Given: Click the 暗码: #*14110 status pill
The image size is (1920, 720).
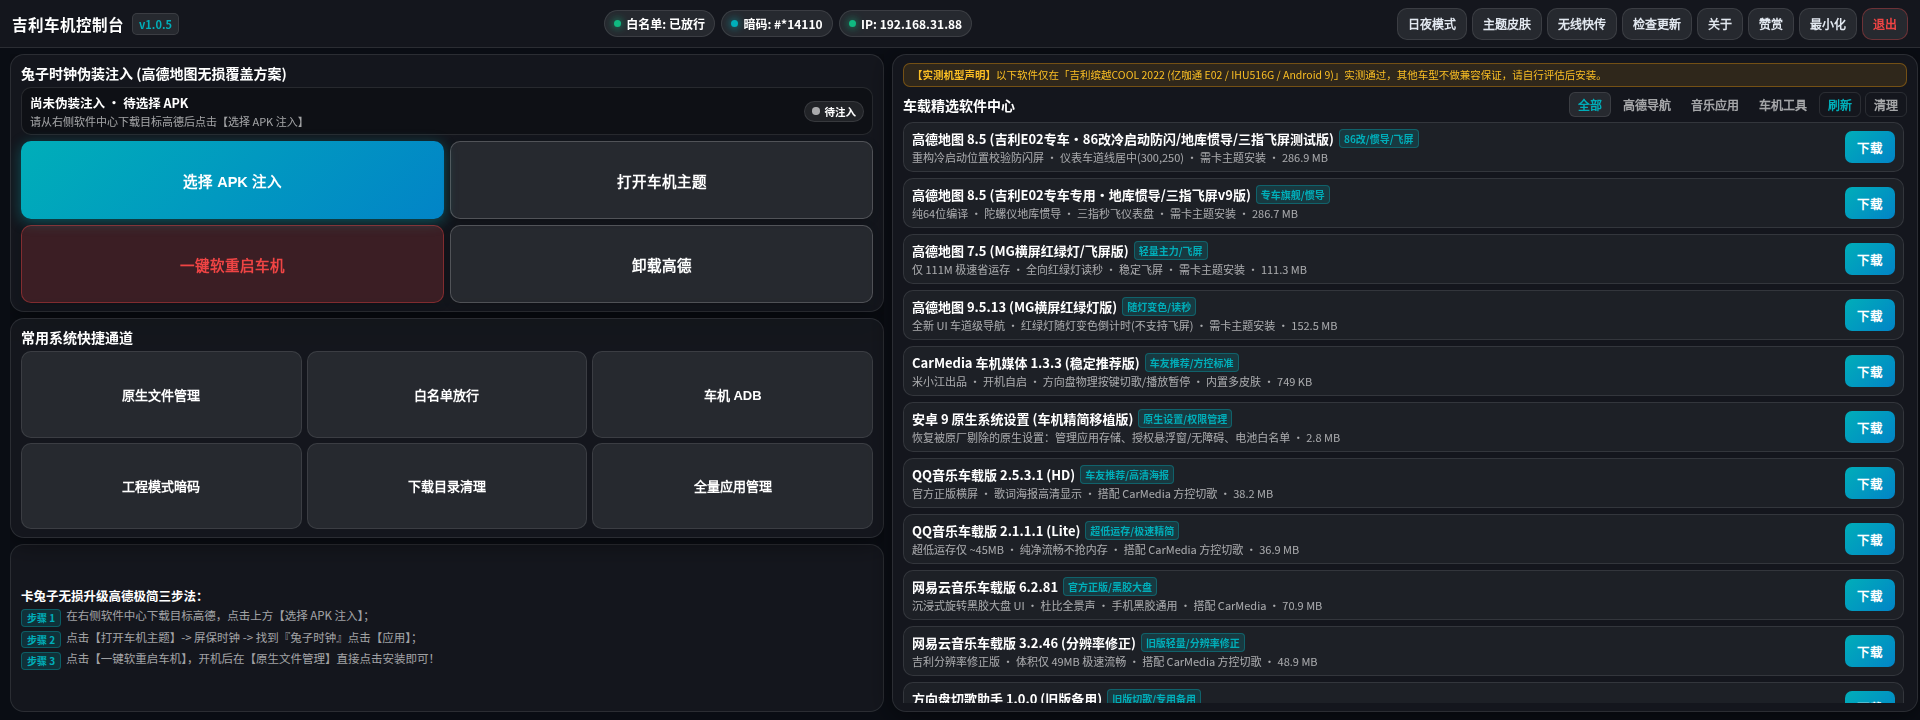Looking at the screenshot, I should click(x=777, y=24).
